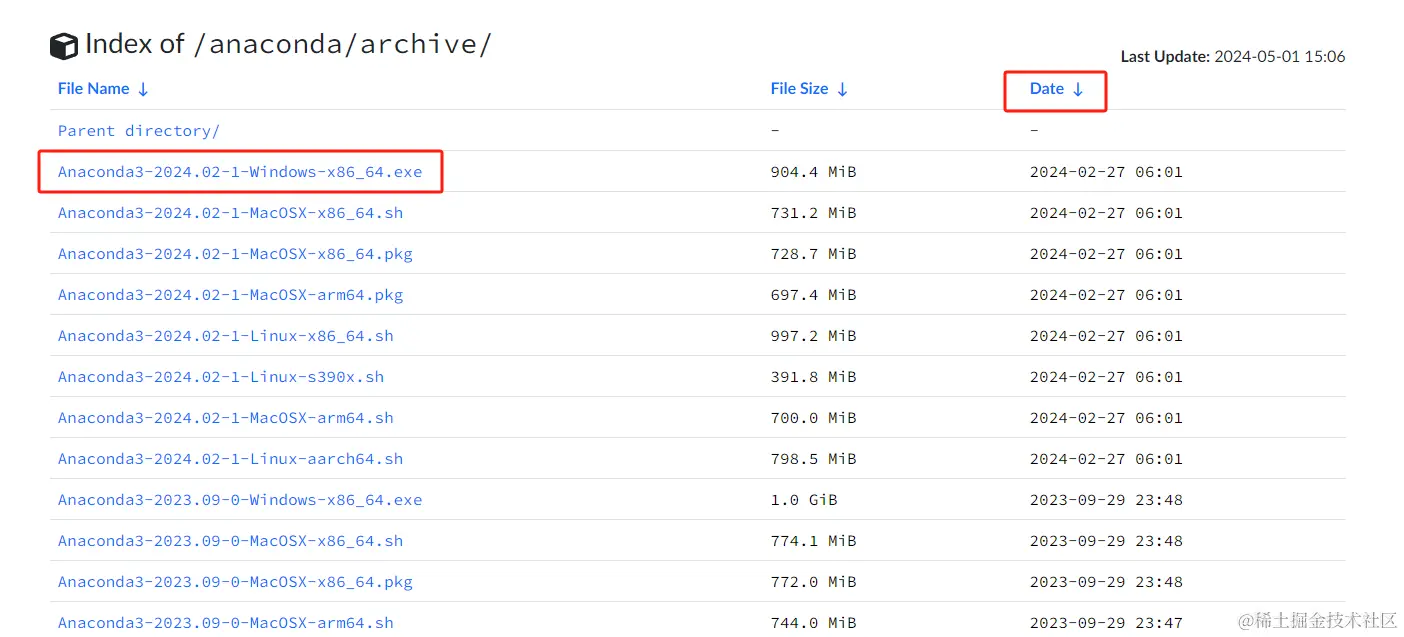Download Anaconda3-2024.02-1-Linux-s390x.sh

coord(221,377)
